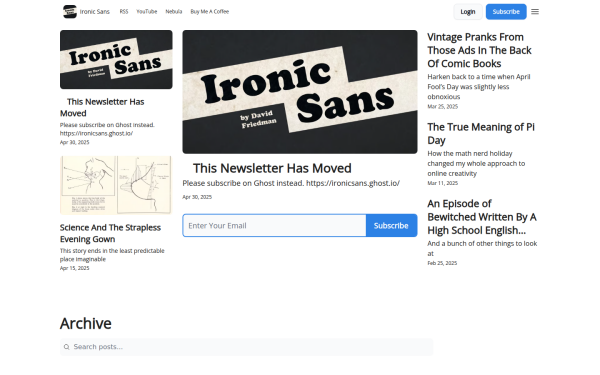The width and height of the screenshot is (600, 375).
Task: Open small This Newsletter Has Moved title
Action: coord(102,108)
